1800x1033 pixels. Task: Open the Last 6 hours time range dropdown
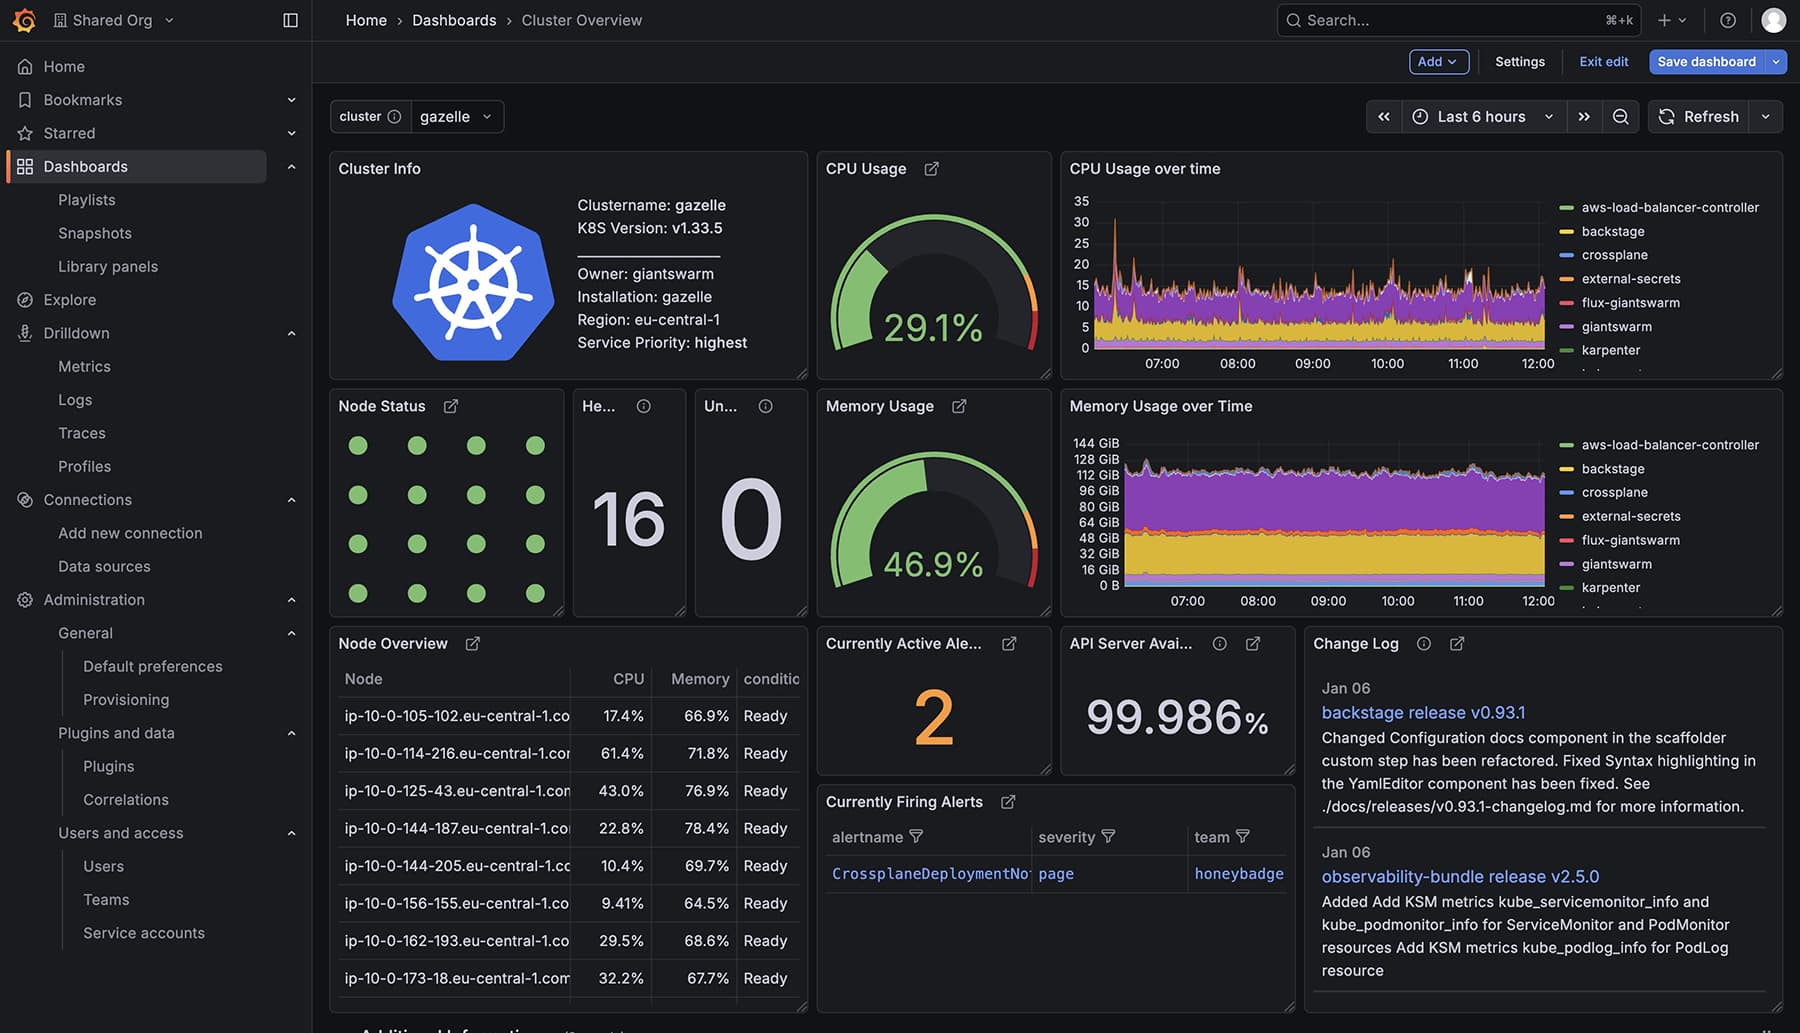(1482, 116)
